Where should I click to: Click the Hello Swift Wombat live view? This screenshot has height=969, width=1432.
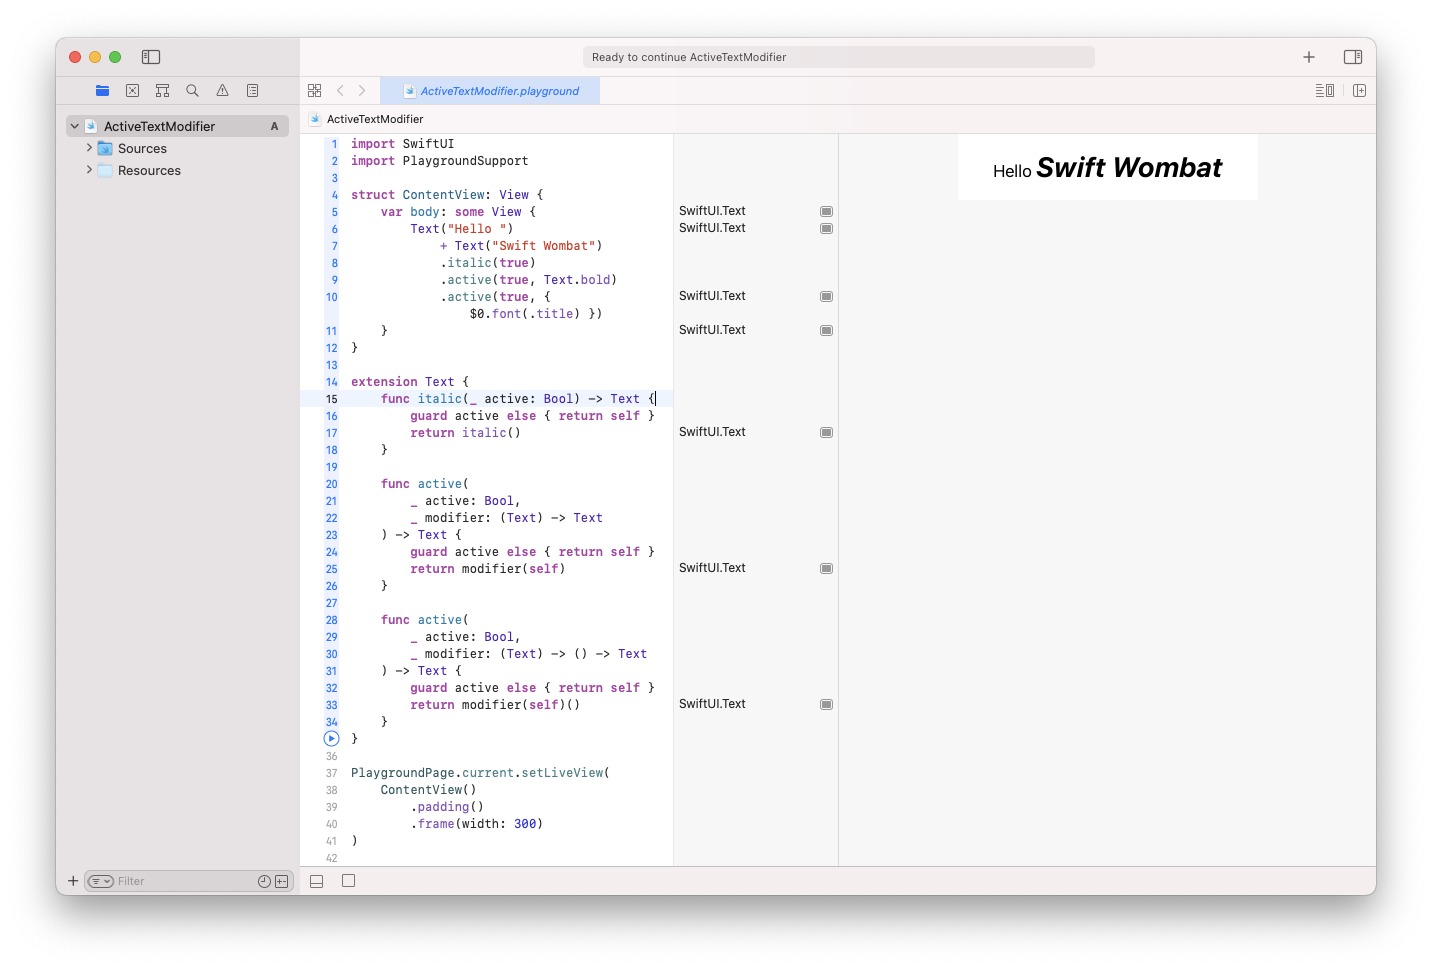pyautogui.click(x=1107, y=168)
